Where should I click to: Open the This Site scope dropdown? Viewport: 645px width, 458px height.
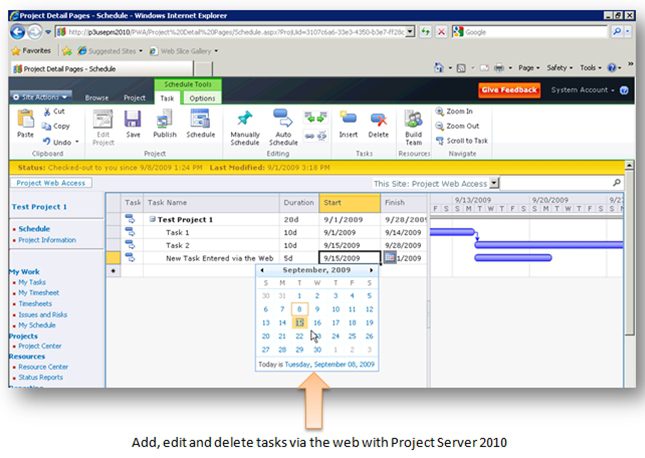494,183
